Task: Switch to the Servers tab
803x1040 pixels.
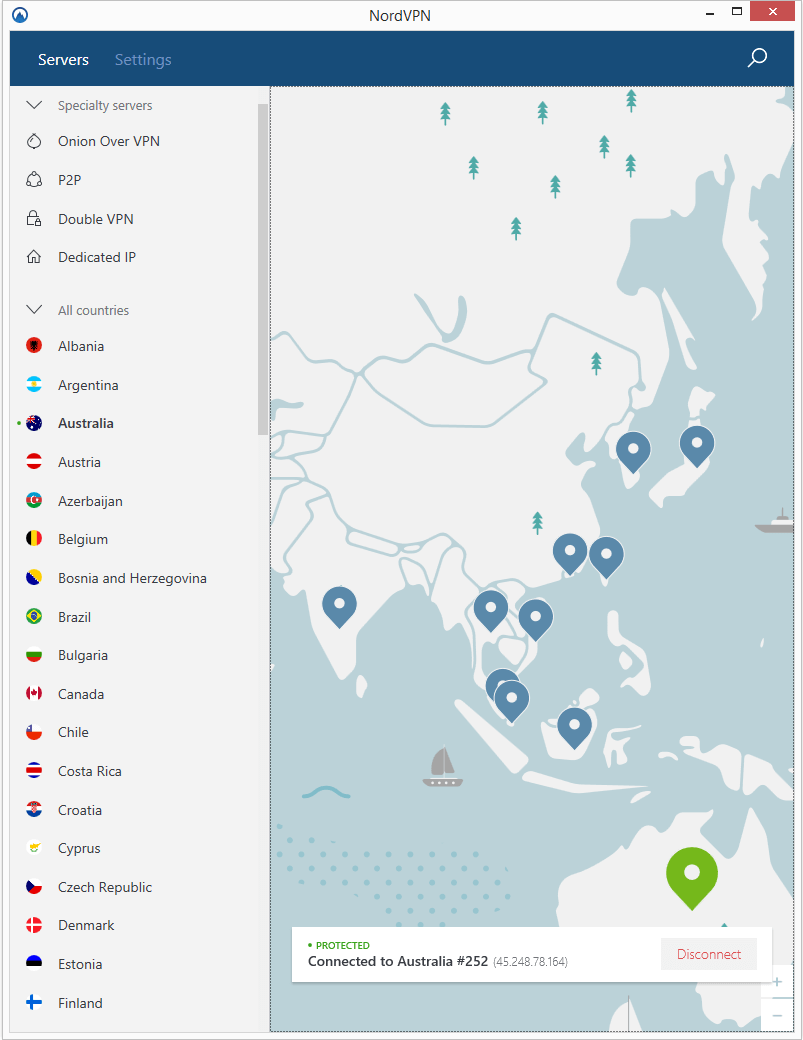Action: coord(63,60)
